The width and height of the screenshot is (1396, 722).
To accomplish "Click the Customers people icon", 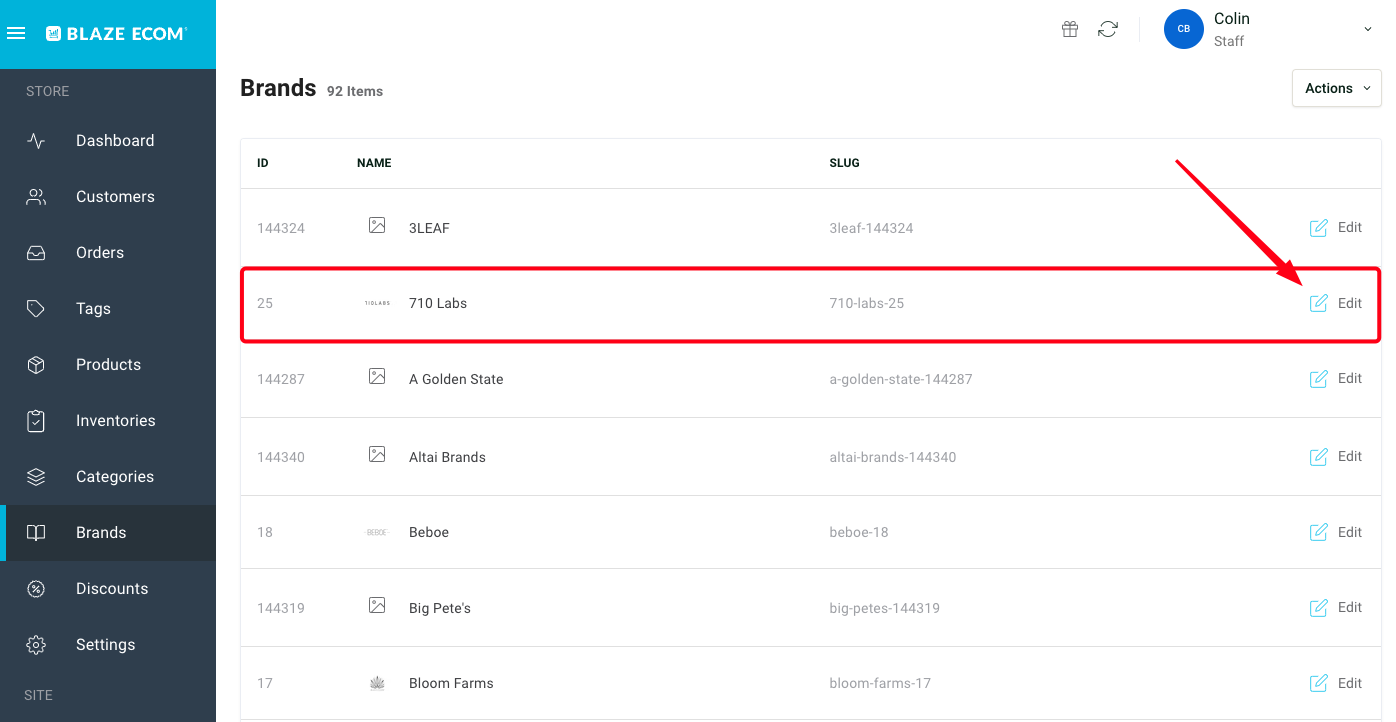I will click(x=36, y=197).
